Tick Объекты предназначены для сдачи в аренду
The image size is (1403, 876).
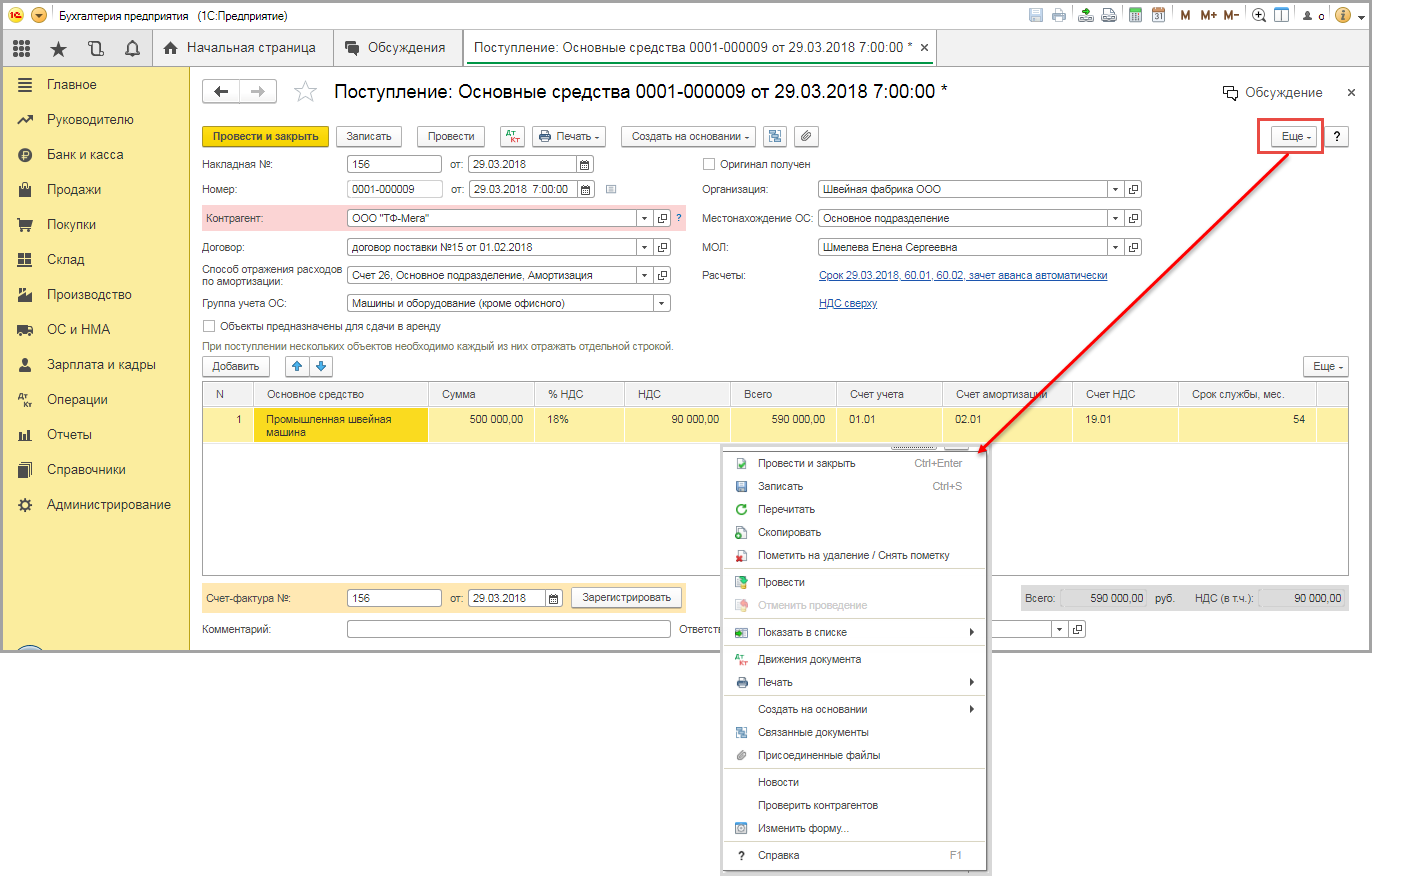pyautogui.click(x=209, y=326)
